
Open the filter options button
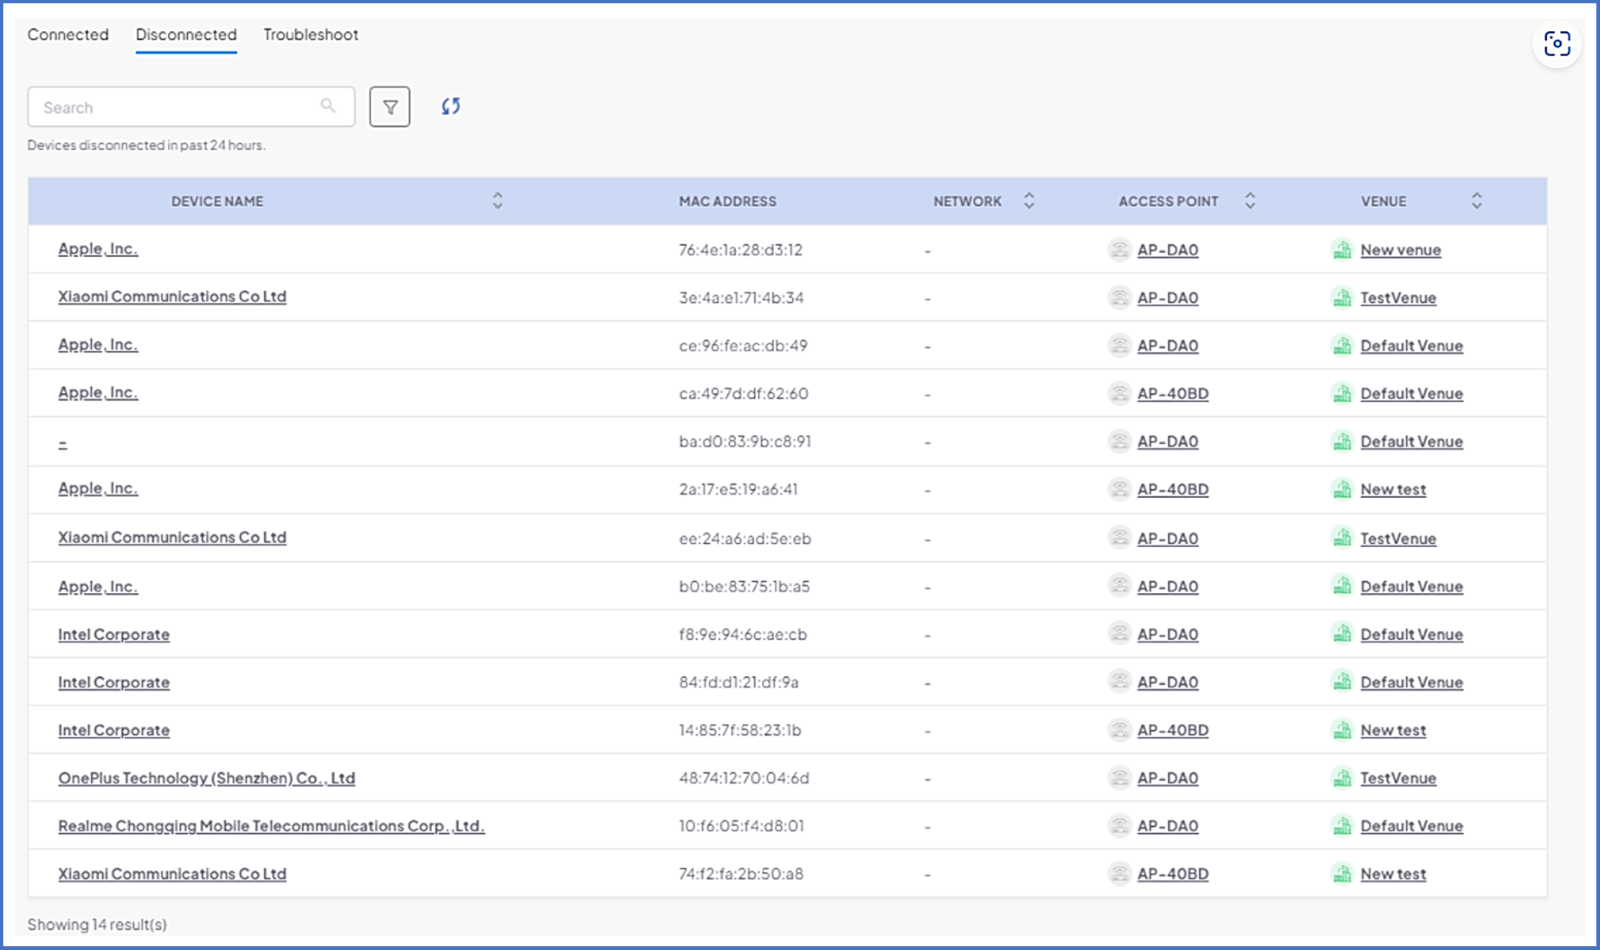[x=390, y=107]
